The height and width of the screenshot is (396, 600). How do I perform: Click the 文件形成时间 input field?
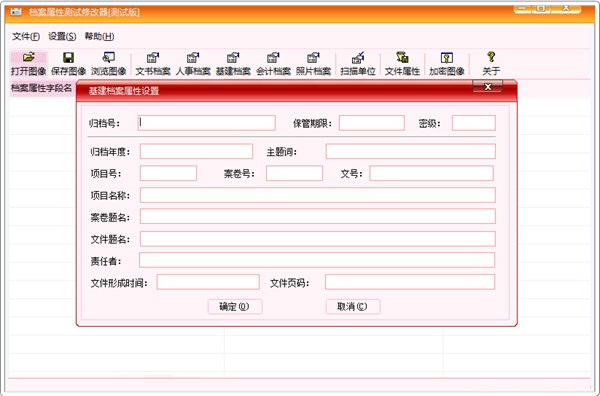(x=208, y=282)
